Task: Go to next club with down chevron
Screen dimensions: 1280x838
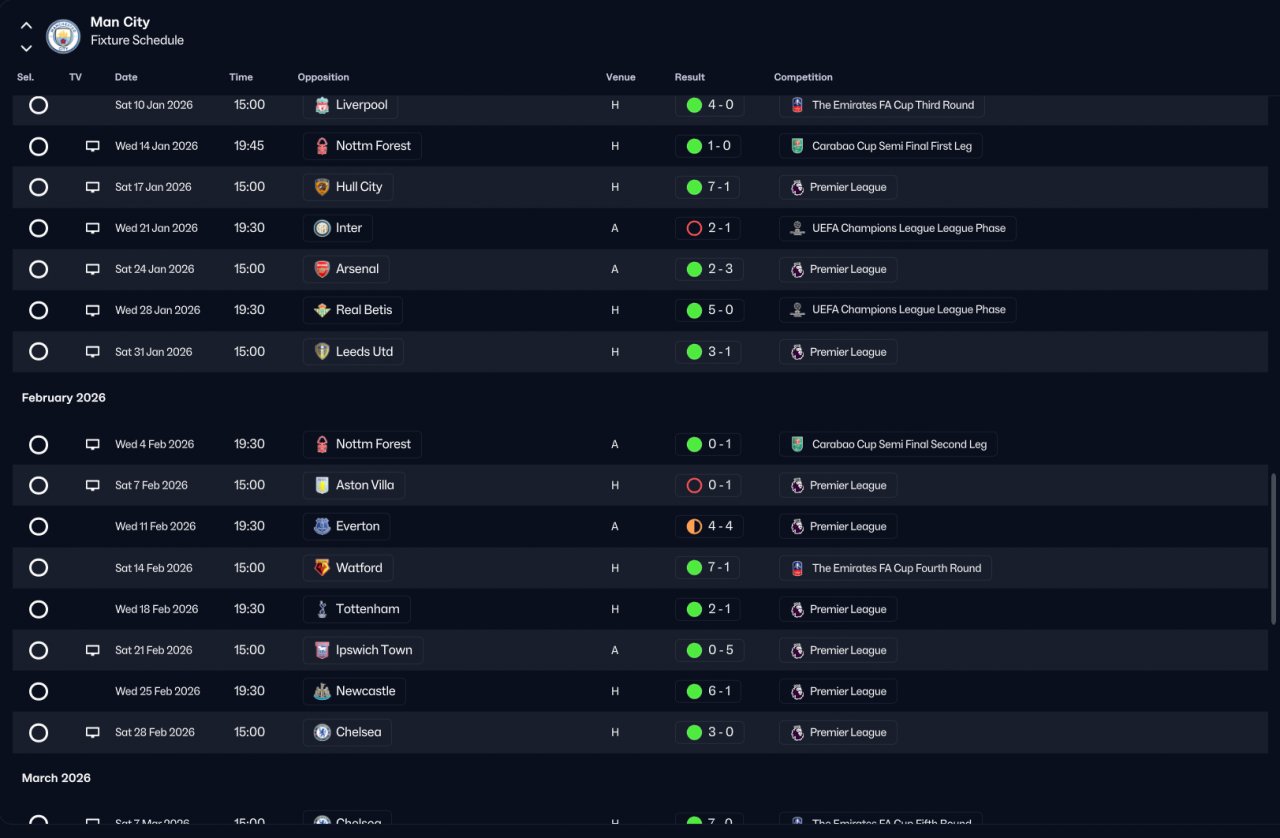Action: click(x=26, y=47)
